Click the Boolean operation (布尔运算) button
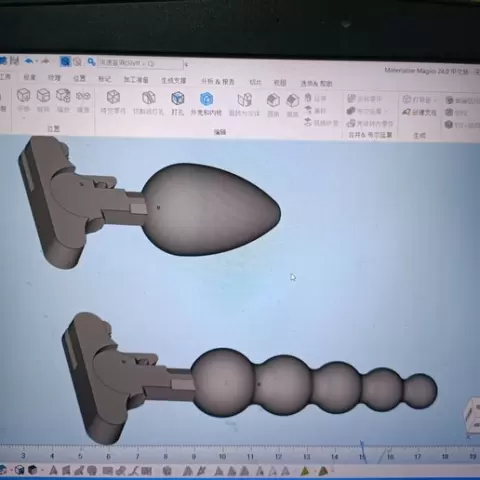 tap(368, 111)
